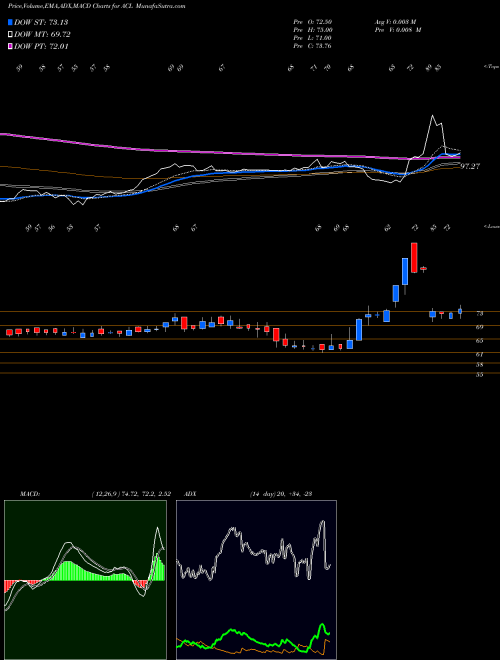Select the 'DOW MT: 69.72' label

(42, 35)
